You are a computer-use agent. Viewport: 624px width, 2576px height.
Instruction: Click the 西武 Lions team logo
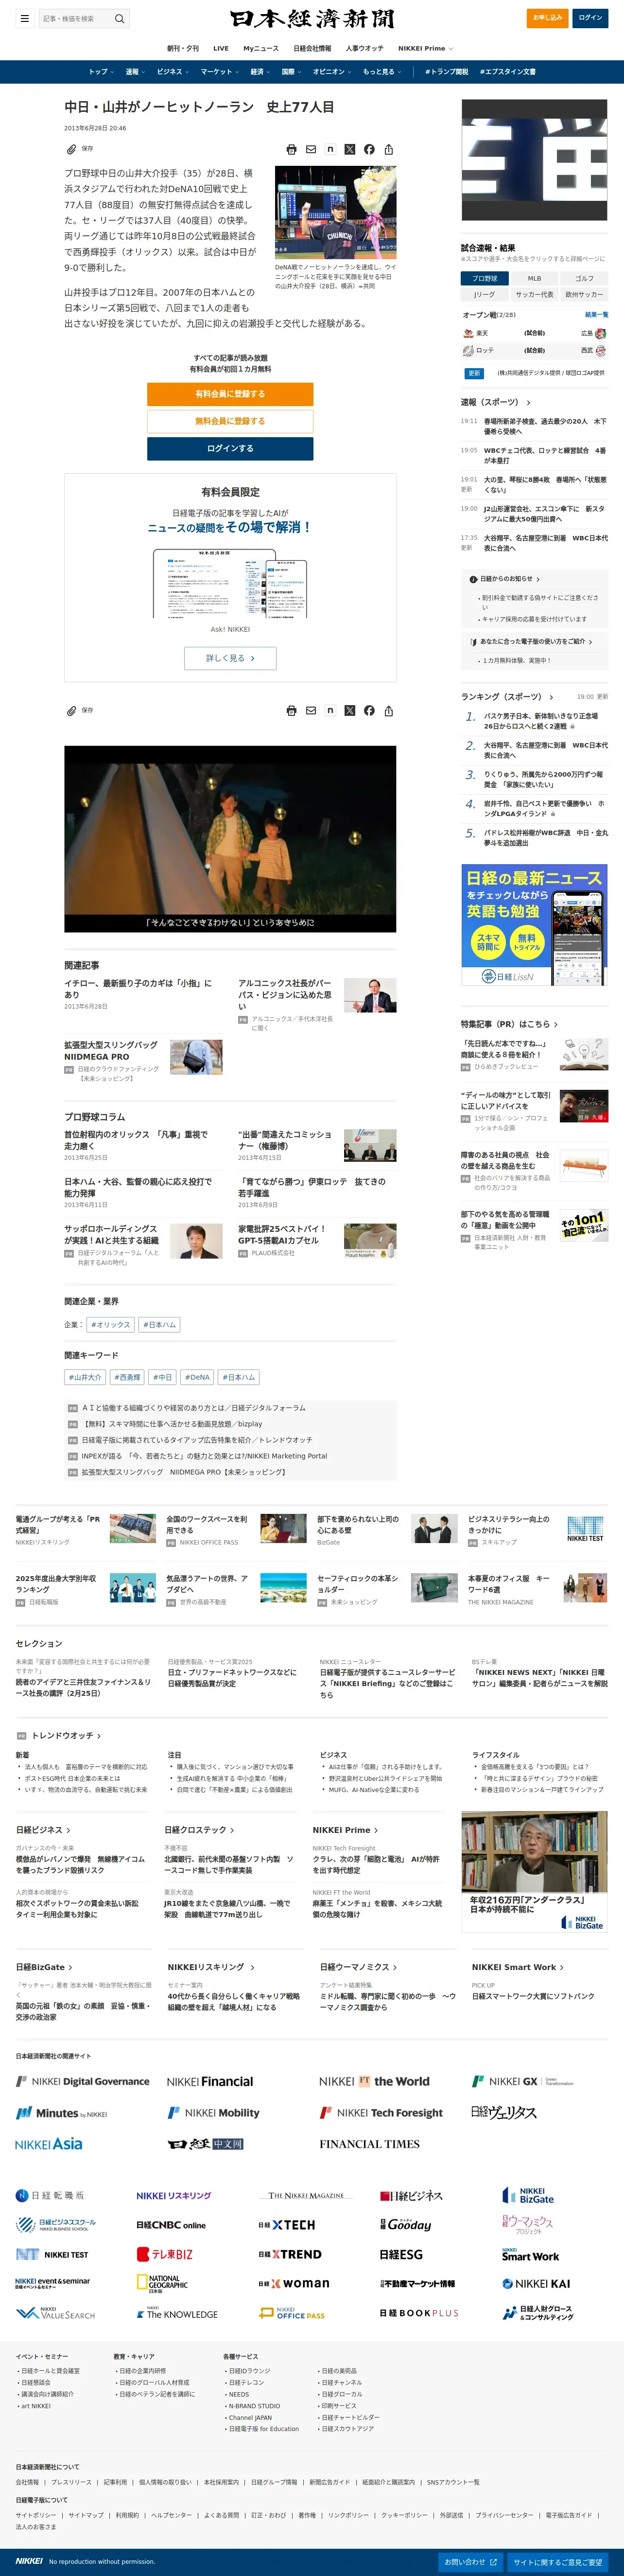(601, 351)
